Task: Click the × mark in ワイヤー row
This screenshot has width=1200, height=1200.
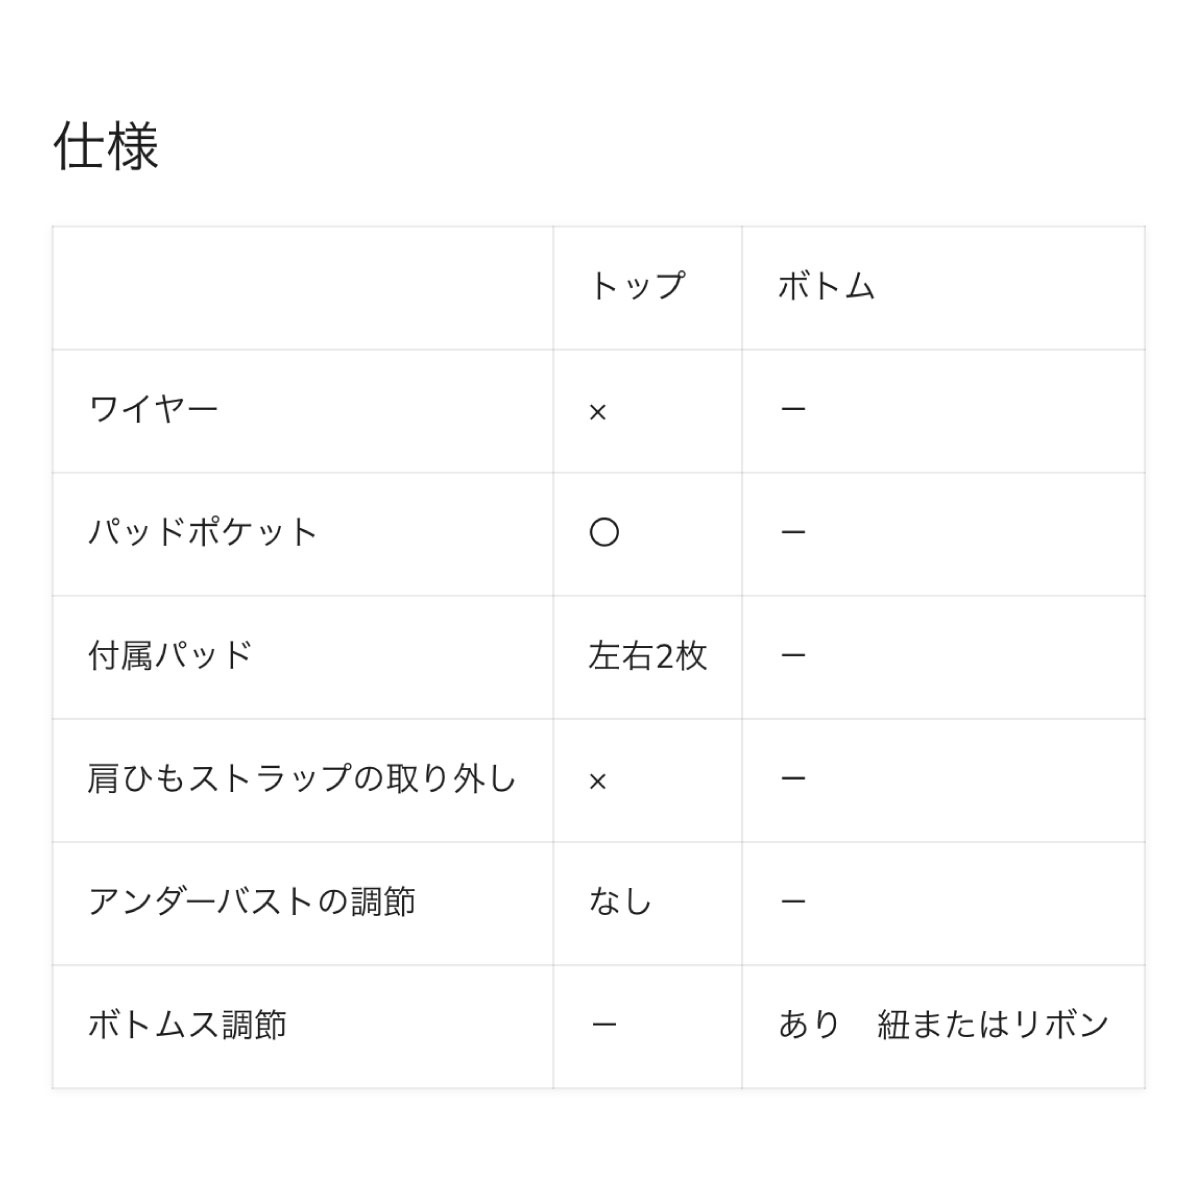Action: [598, 412]
